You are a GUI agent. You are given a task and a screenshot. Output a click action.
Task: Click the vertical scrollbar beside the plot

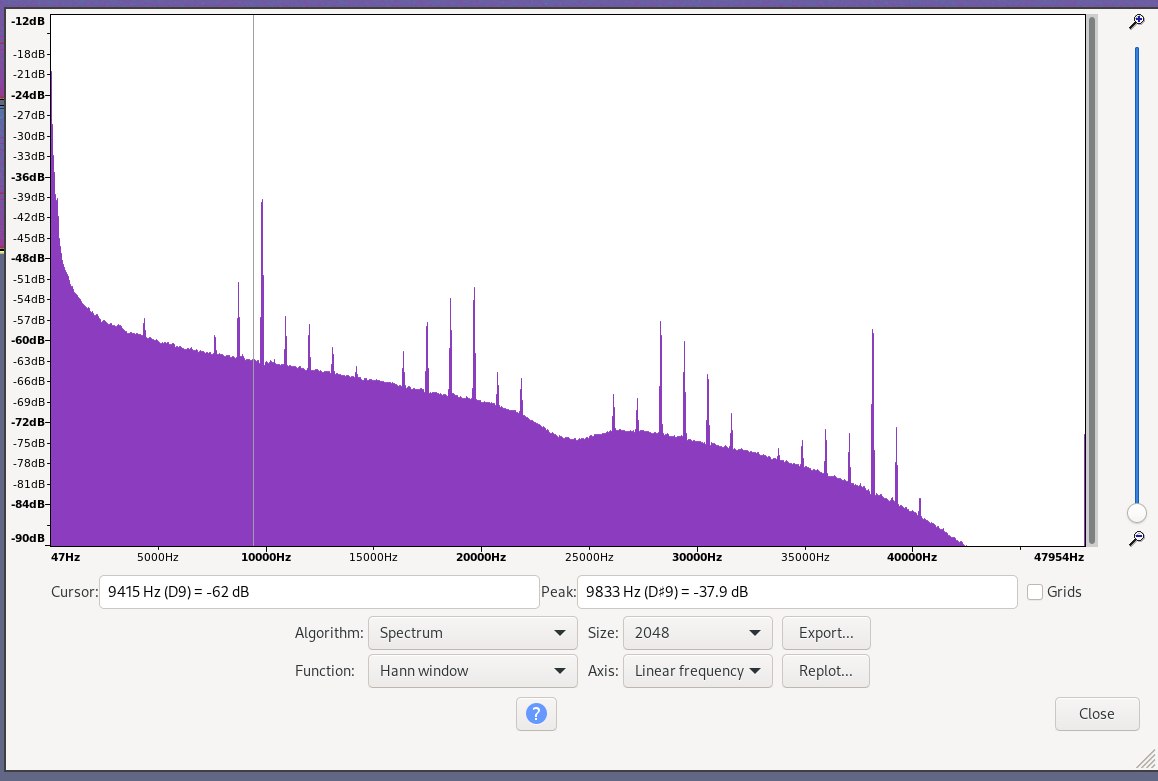[1092, 281]
